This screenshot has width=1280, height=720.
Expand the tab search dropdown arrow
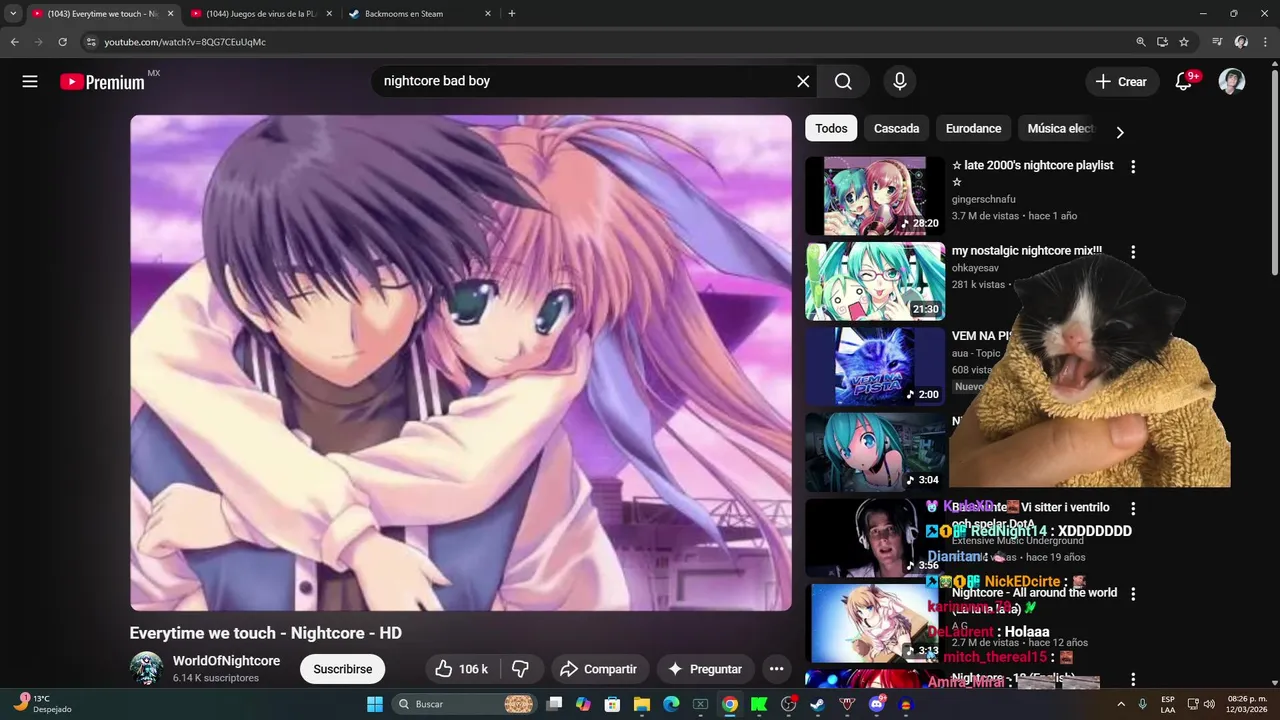(x=13, y=14)
